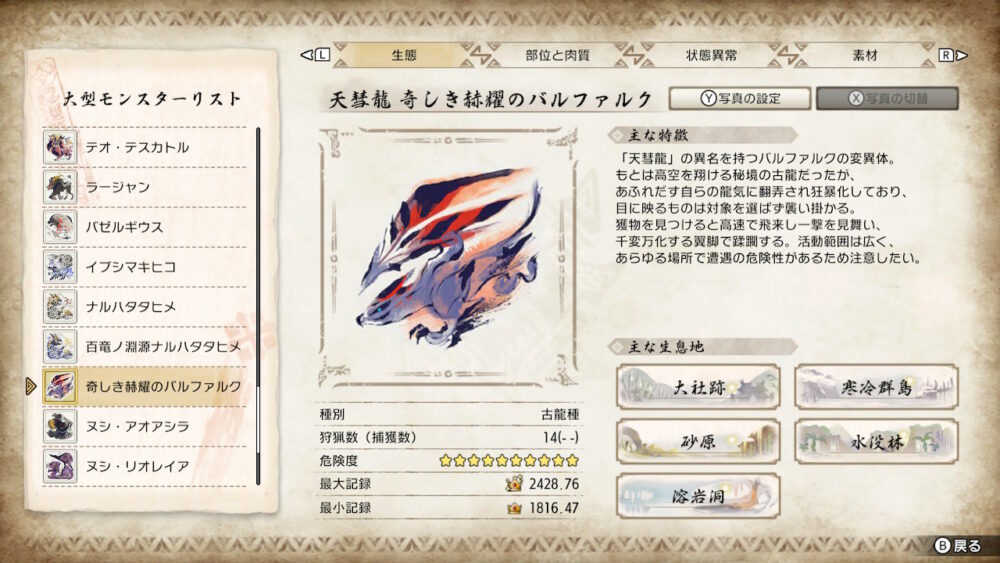Click the 写真の設定 button
The width and height of the screenshot is (1000, 563).
pos(740,98)
